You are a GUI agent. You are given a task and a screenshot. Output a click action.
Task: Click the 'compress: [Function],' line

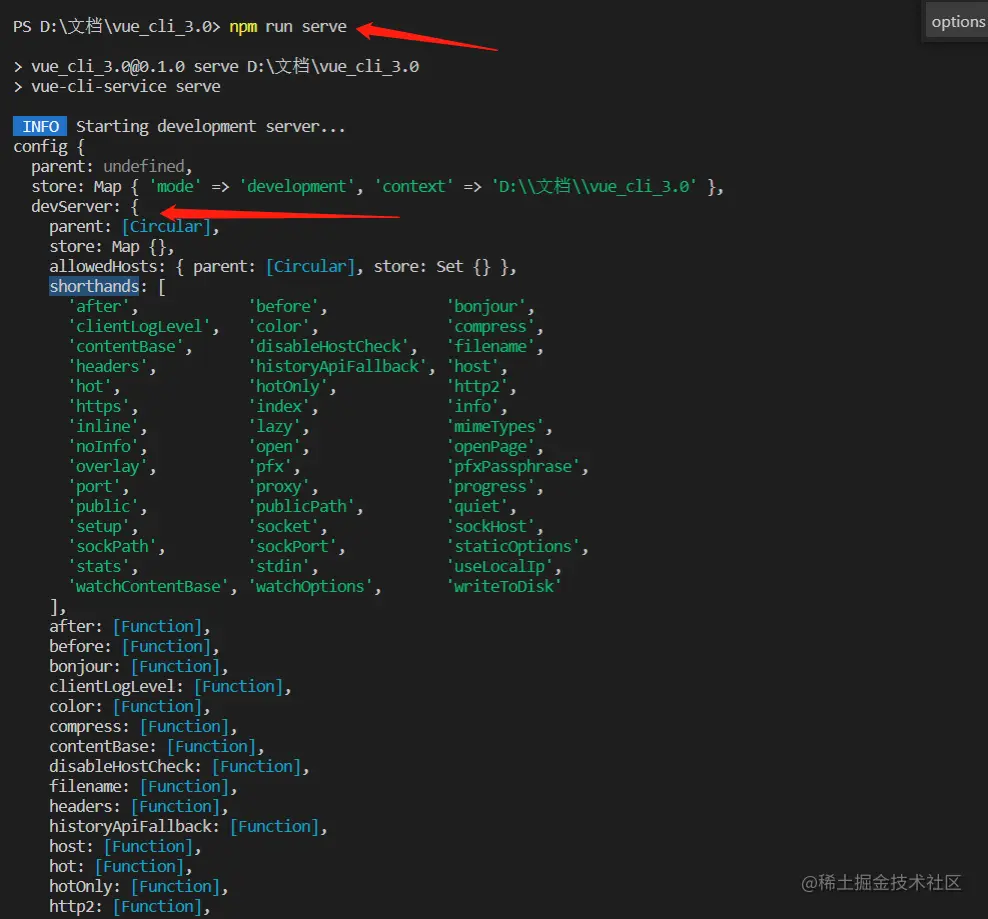coord(143,726)
